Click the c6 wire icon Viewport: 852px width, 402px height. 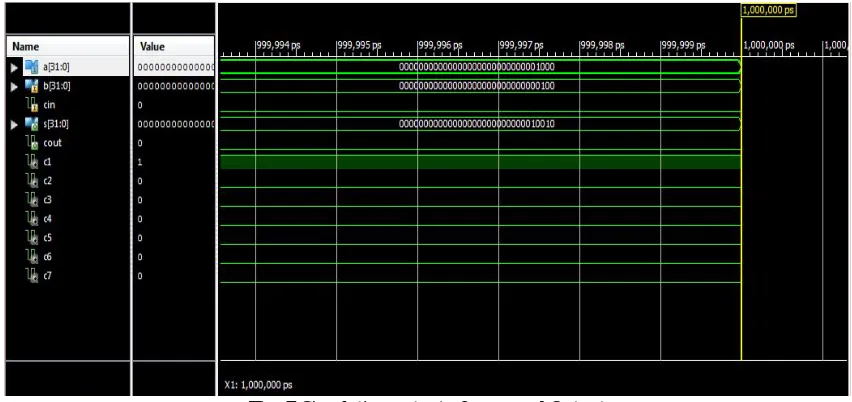pos(31,257)
